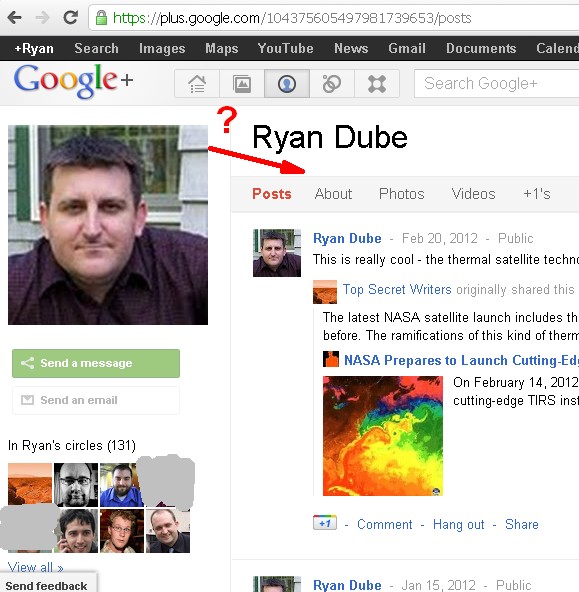Click the Jan 15, 2012 post date
The height and width of the screenshot is (592, 579).
439,585
